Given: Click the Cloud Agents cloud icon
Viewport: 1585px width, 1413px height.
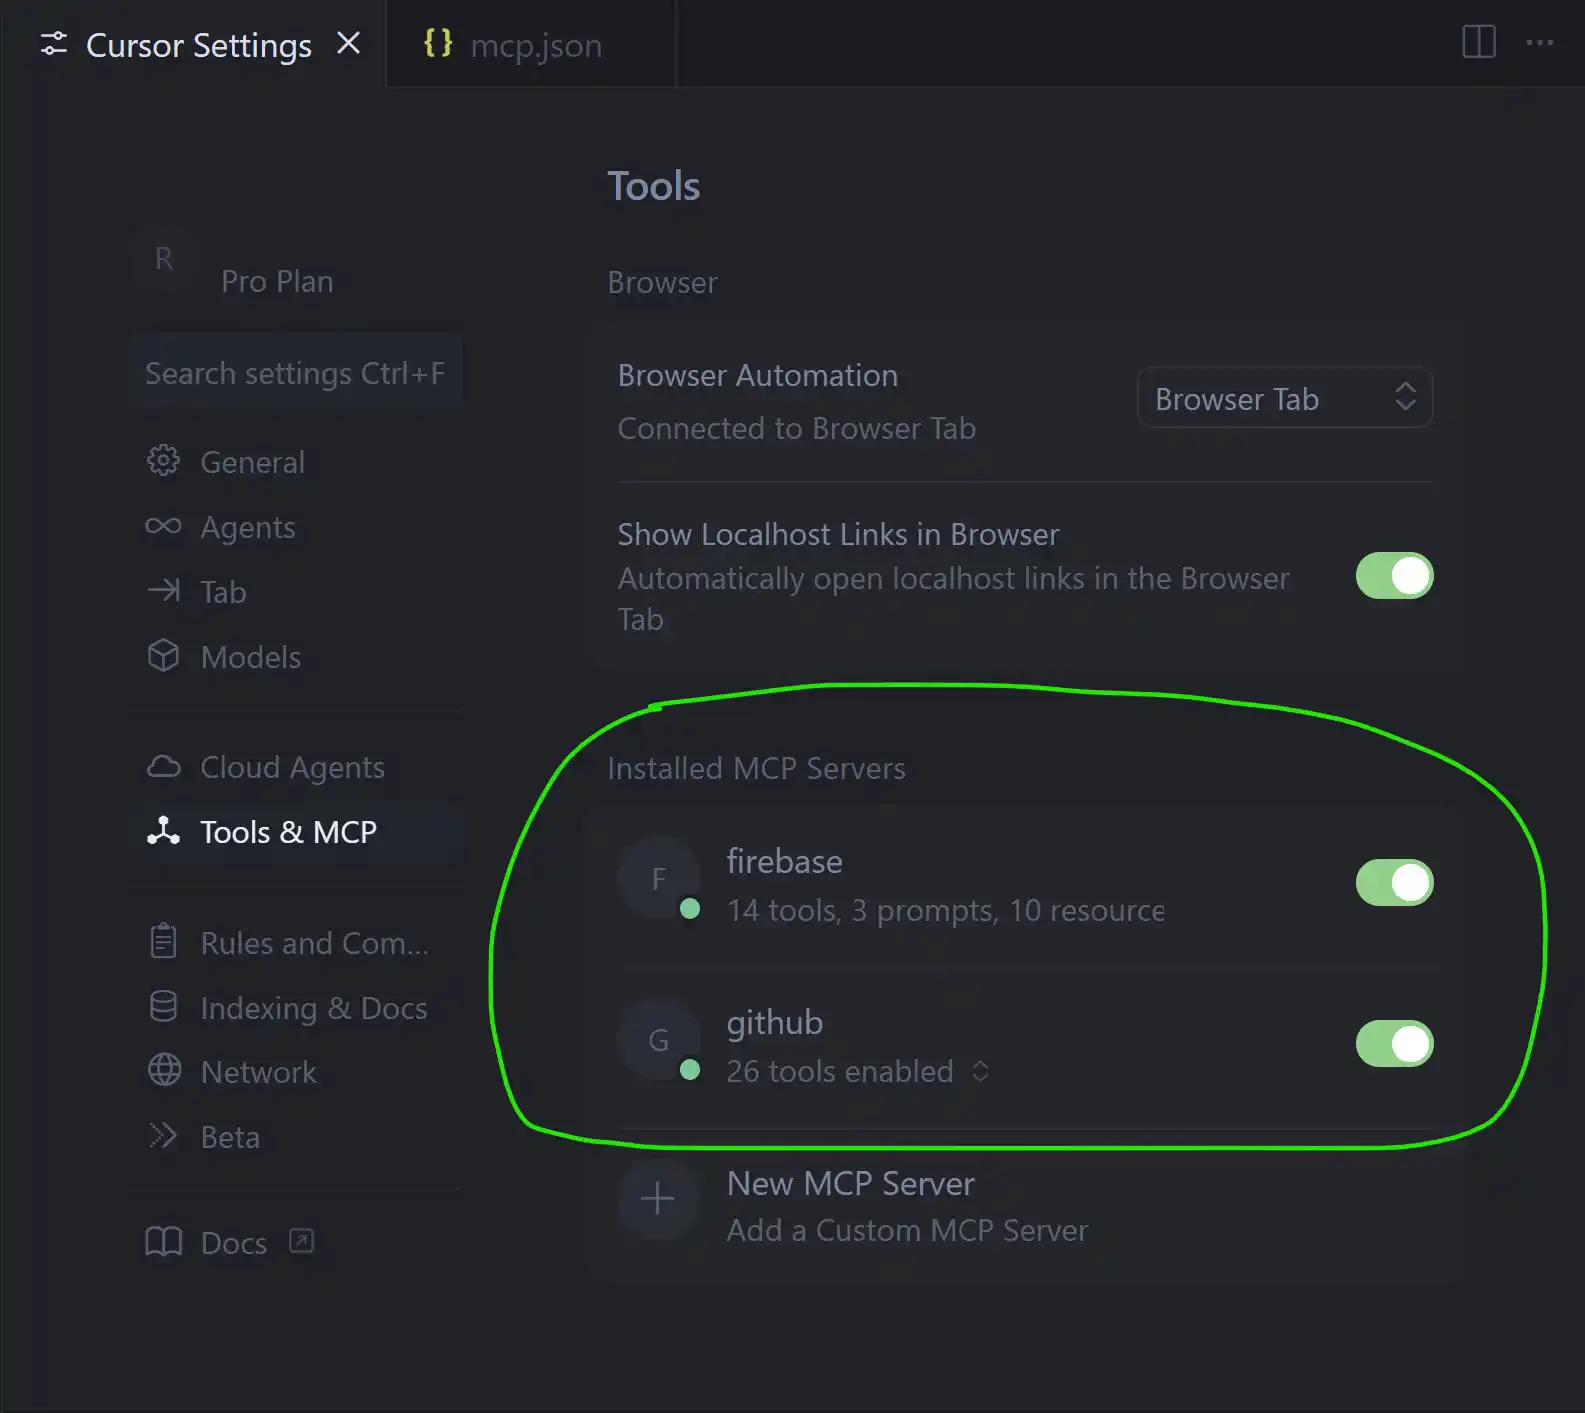Looking at the screenshot, I should [x=163, y=767].
